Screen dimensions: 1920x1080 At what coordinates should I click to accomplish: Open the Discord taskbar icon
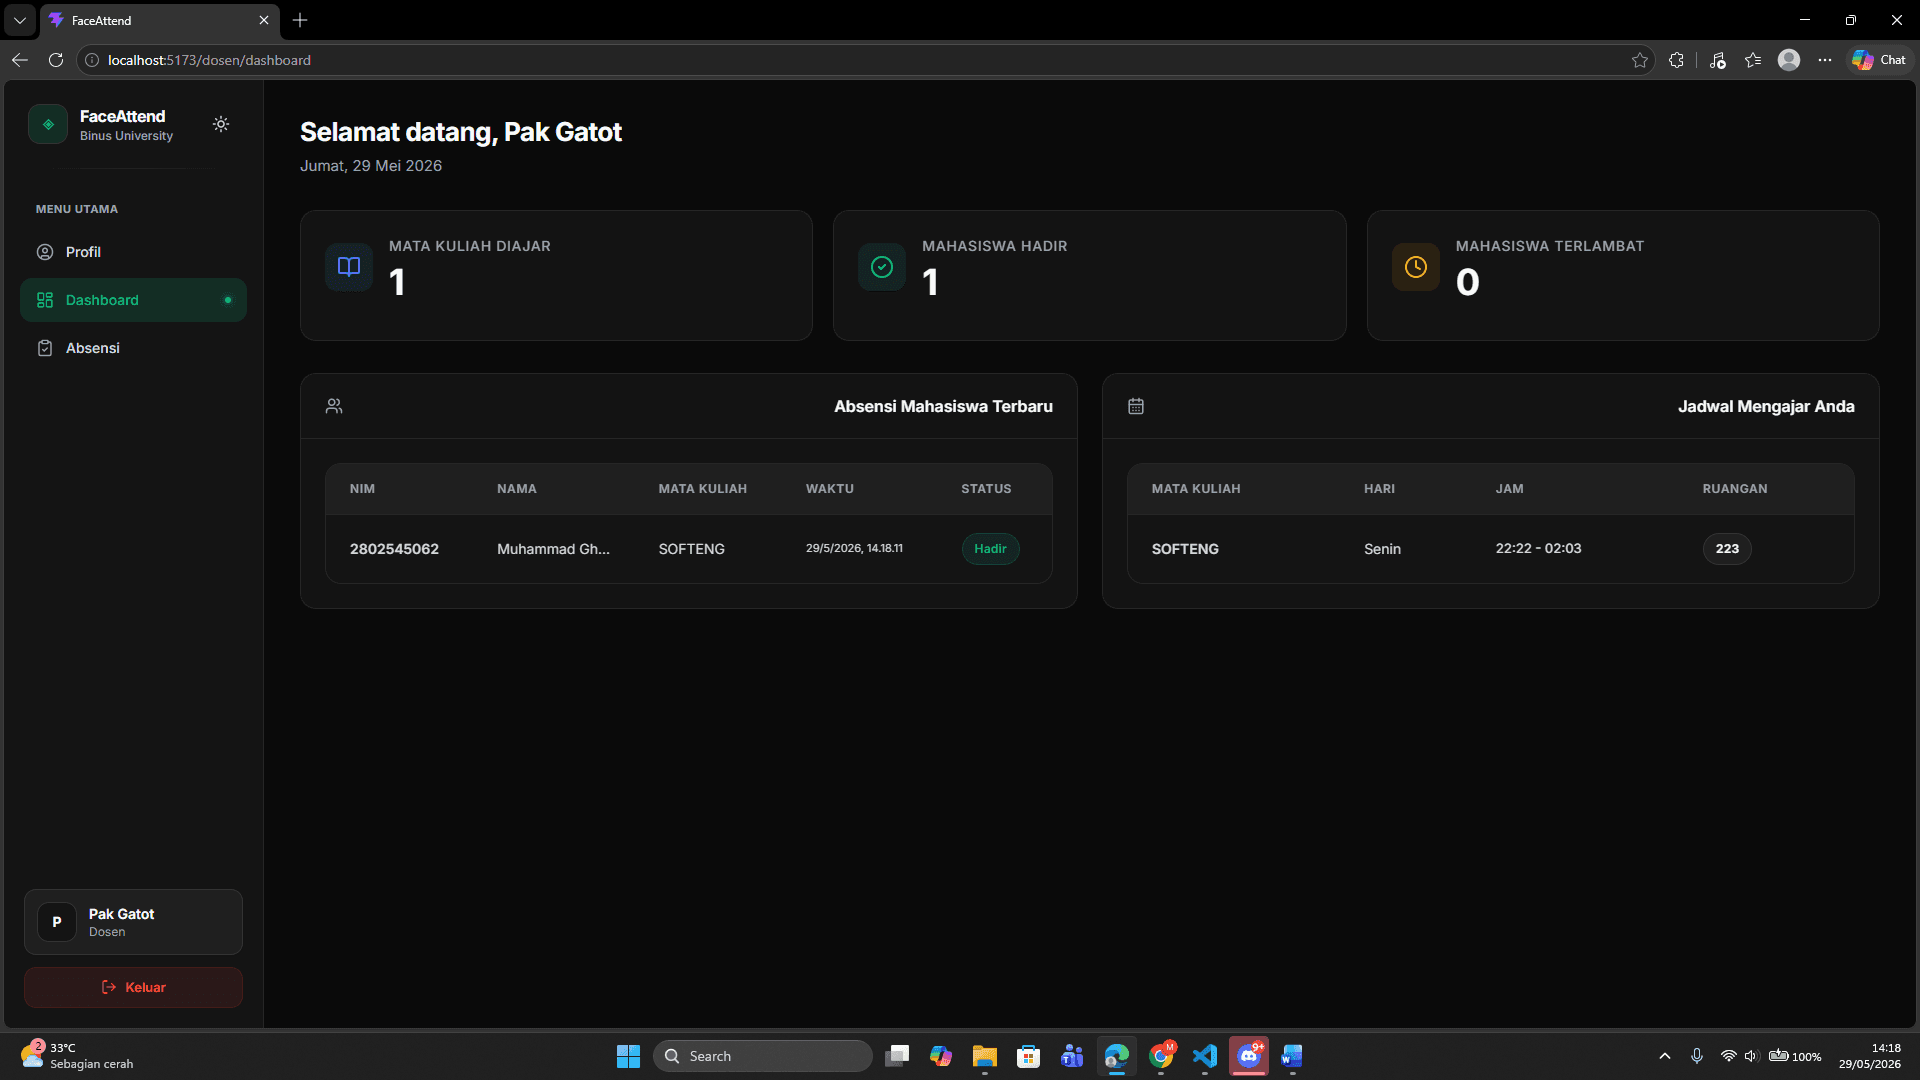click(x=1249, y=1056)
